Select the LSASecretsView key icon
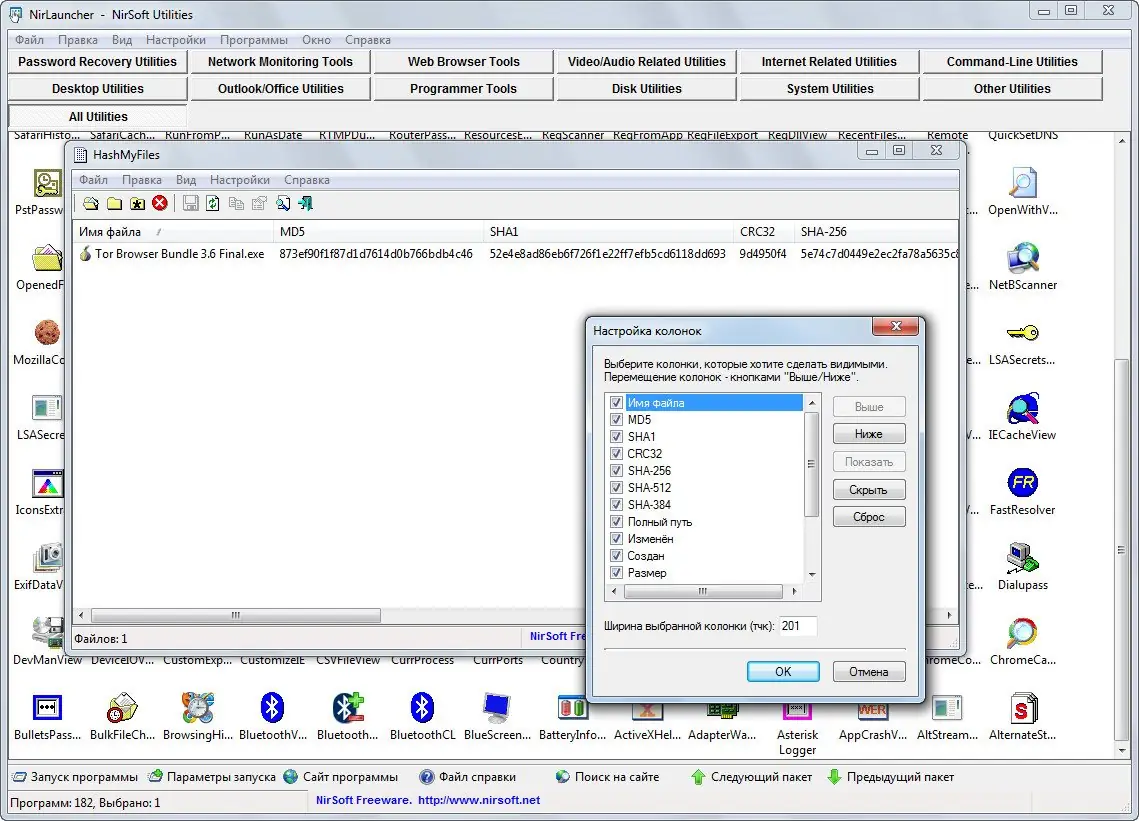1139x821 pixels. click(x=1022, y=333)
